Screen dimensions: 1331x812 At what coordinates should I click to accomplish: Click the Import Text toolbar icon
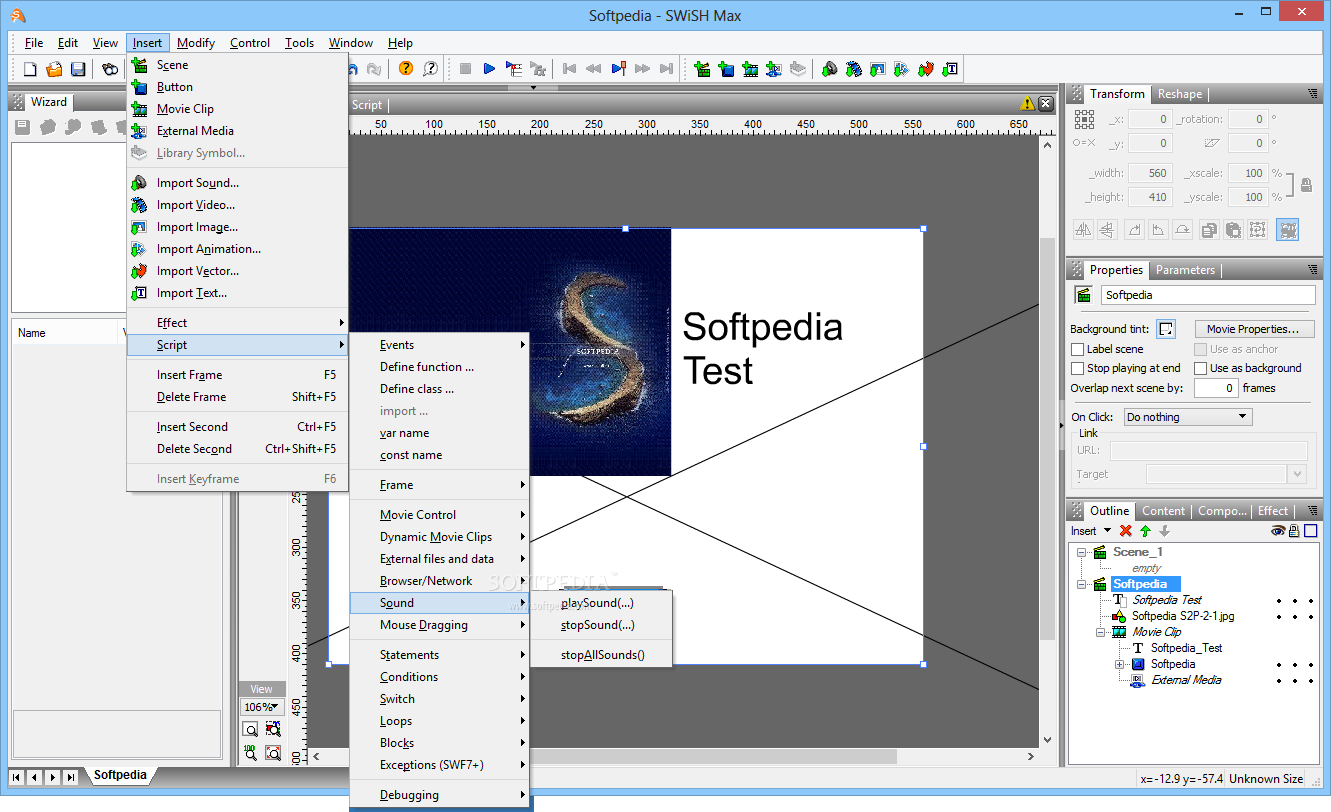(950, 69)
